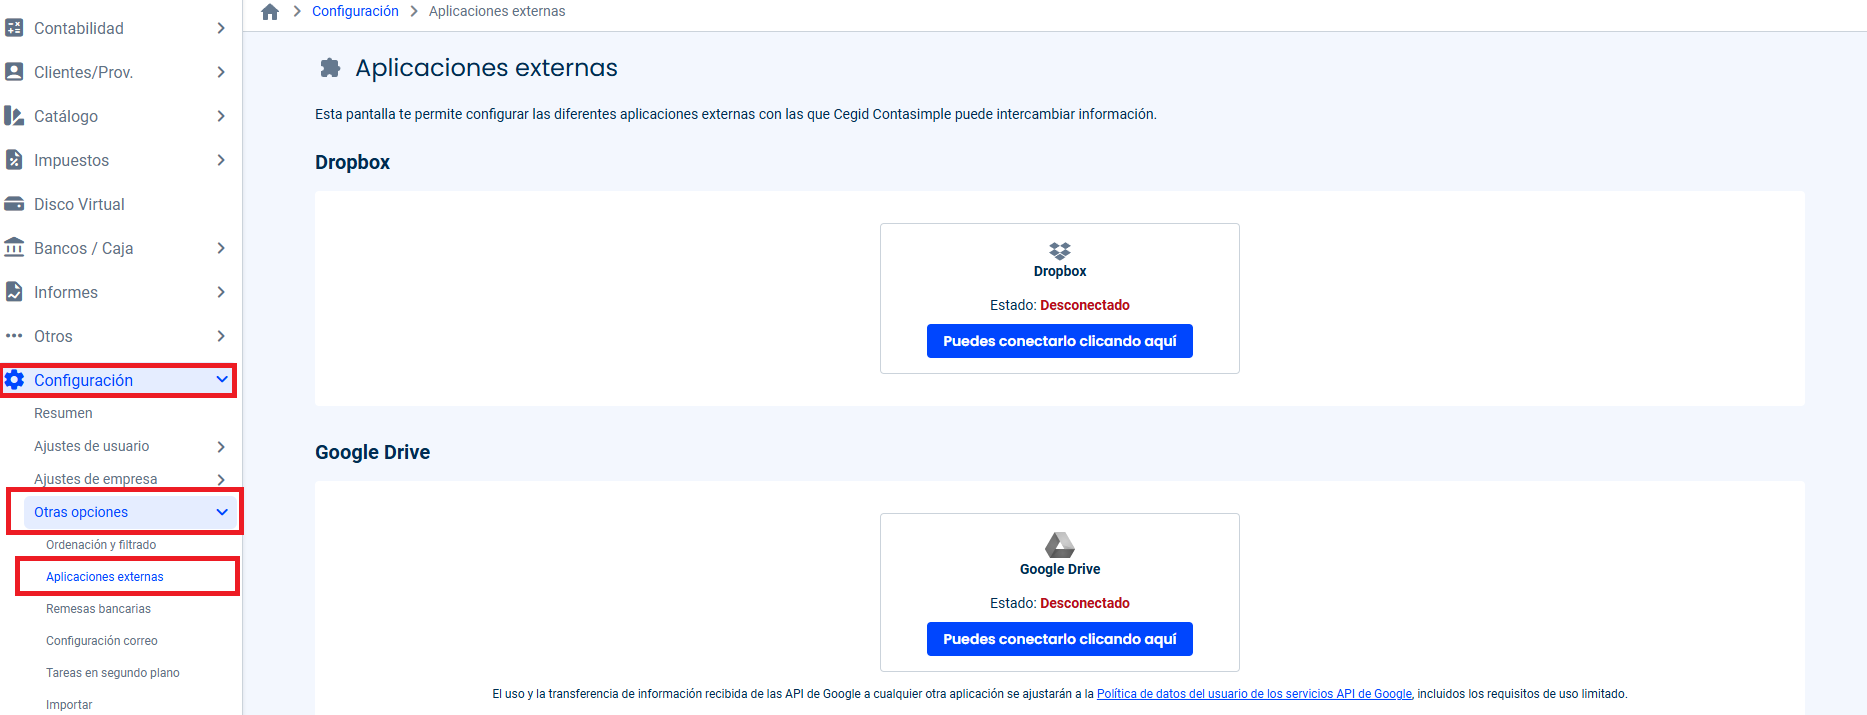This screenshot has height=715, width=1867.
Task: Select Resumen under Configuración
Action: click(x=63, y=413)
